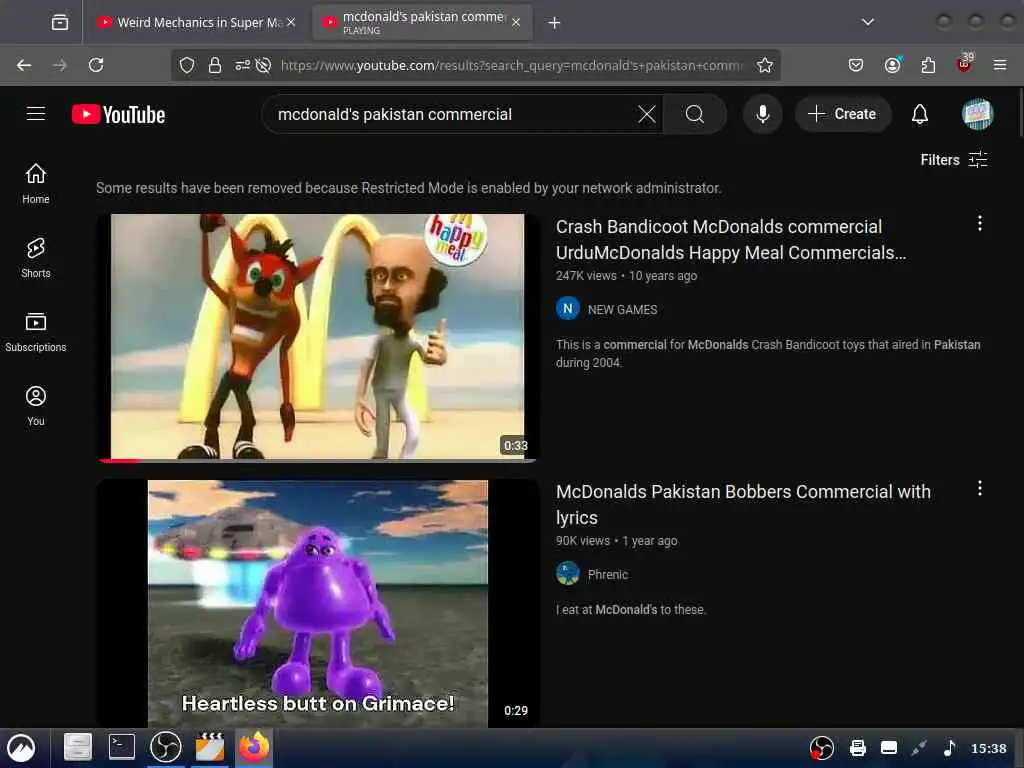The image size is (1024, 768).
Task: Visit NEW GAMES channel
Action: [x=622, y=310]
